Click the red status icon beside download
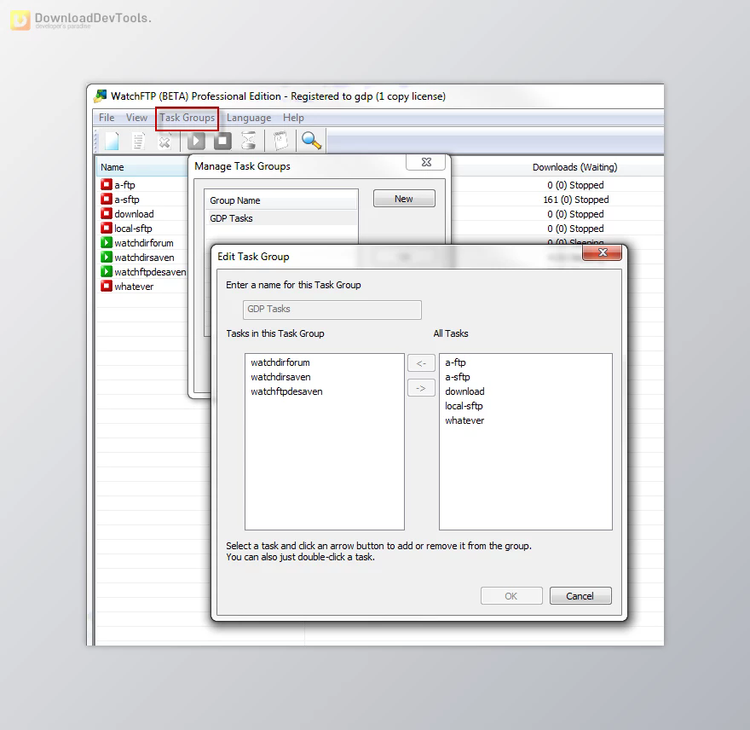Viewport: 750px width, 730px height. pyautogui.click(x=106, y=213)
